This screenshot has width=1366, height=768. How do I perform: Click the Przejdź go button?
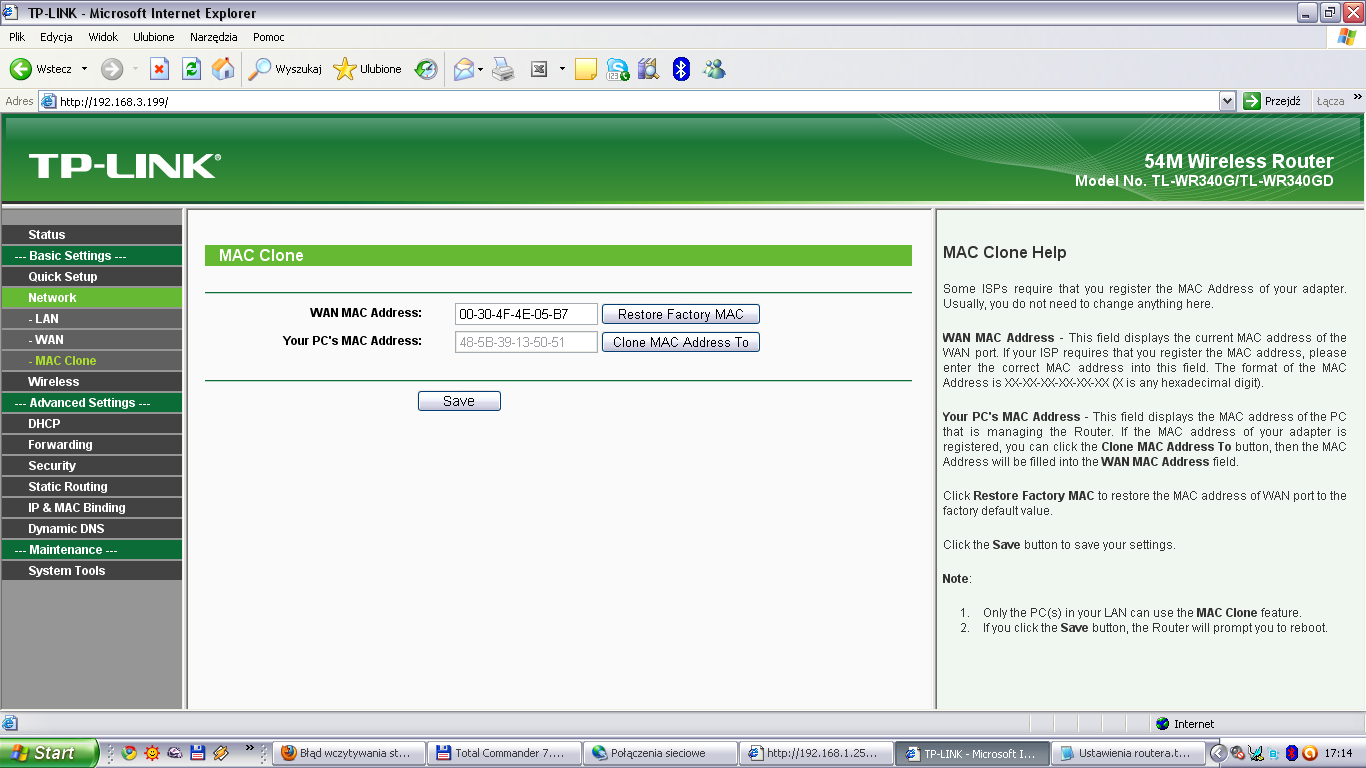1272,101
